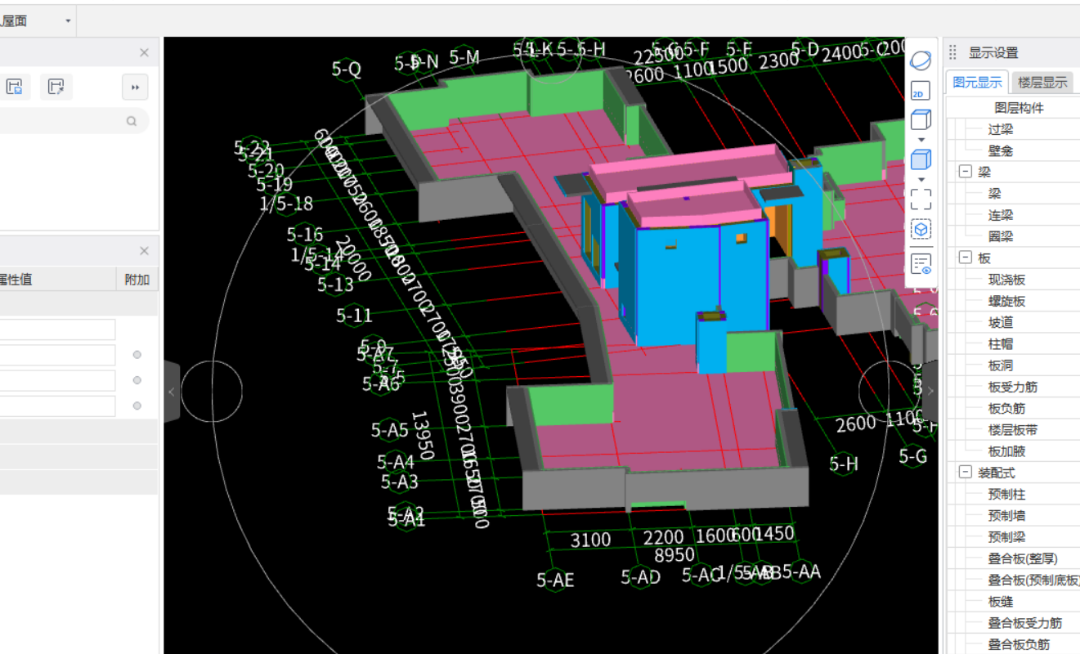
Task: Open the display settings list-eye icon
Action: 921,264
